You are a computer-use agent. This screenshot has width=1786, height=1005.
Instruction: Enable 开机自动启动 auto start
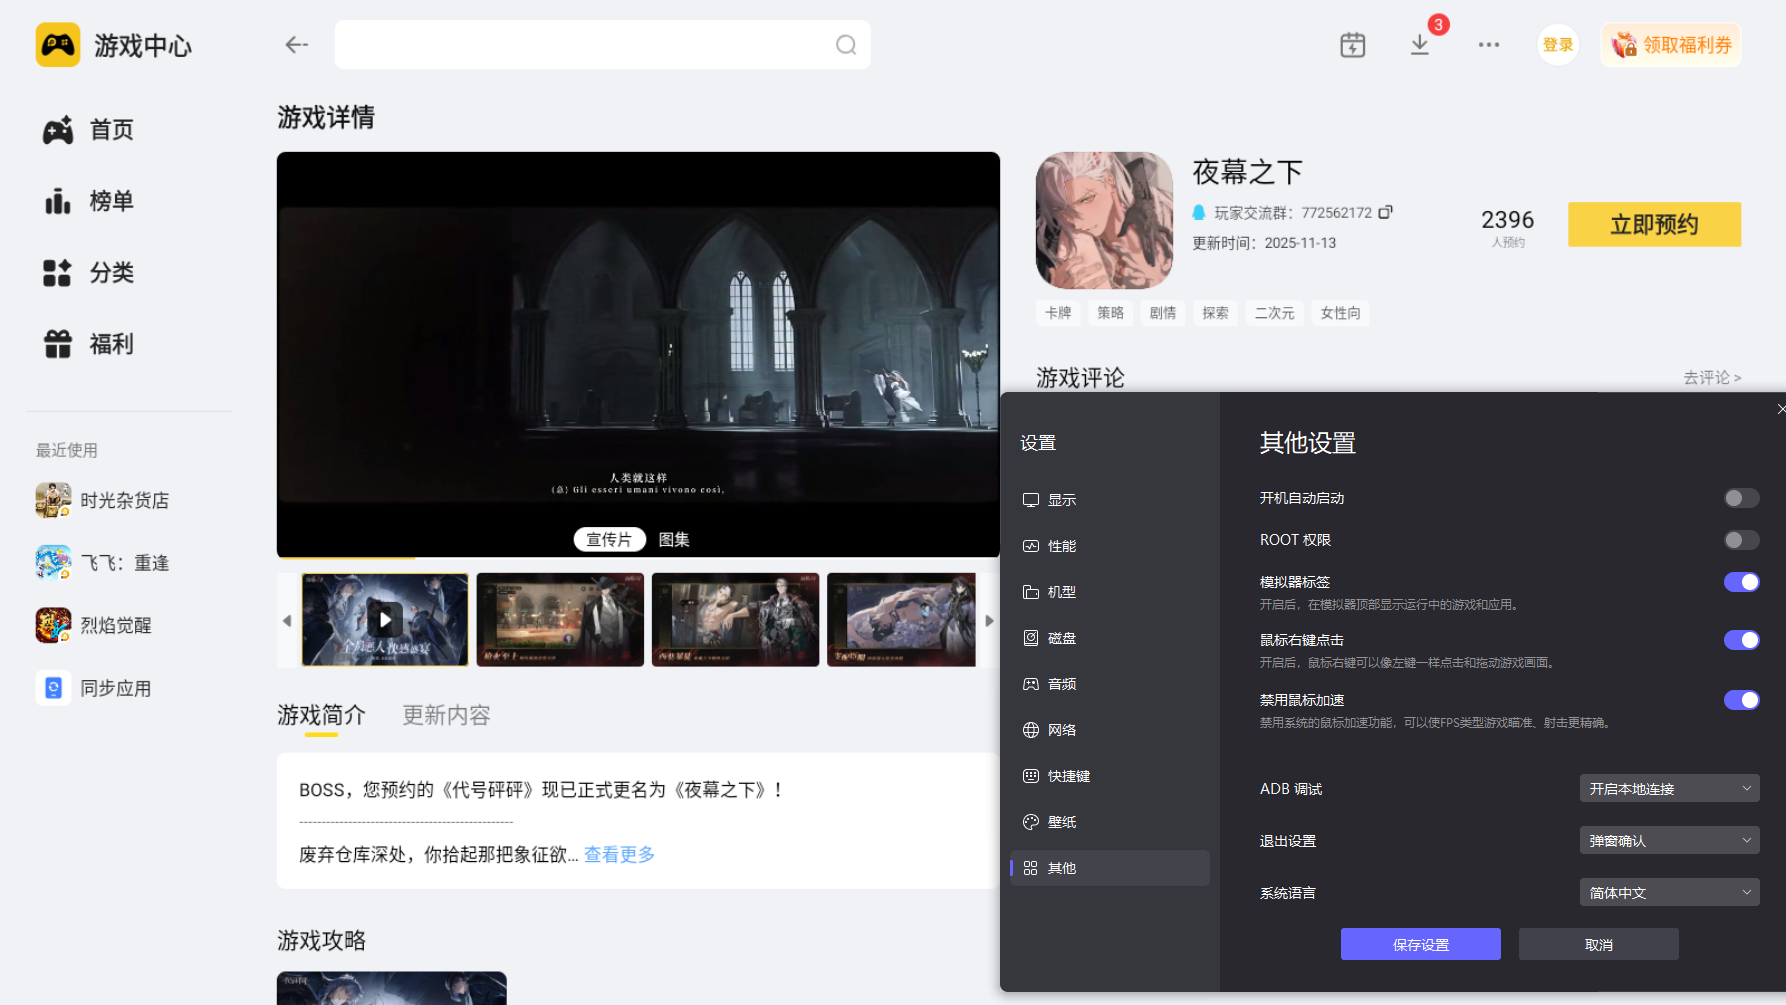tap(1740, 497)
